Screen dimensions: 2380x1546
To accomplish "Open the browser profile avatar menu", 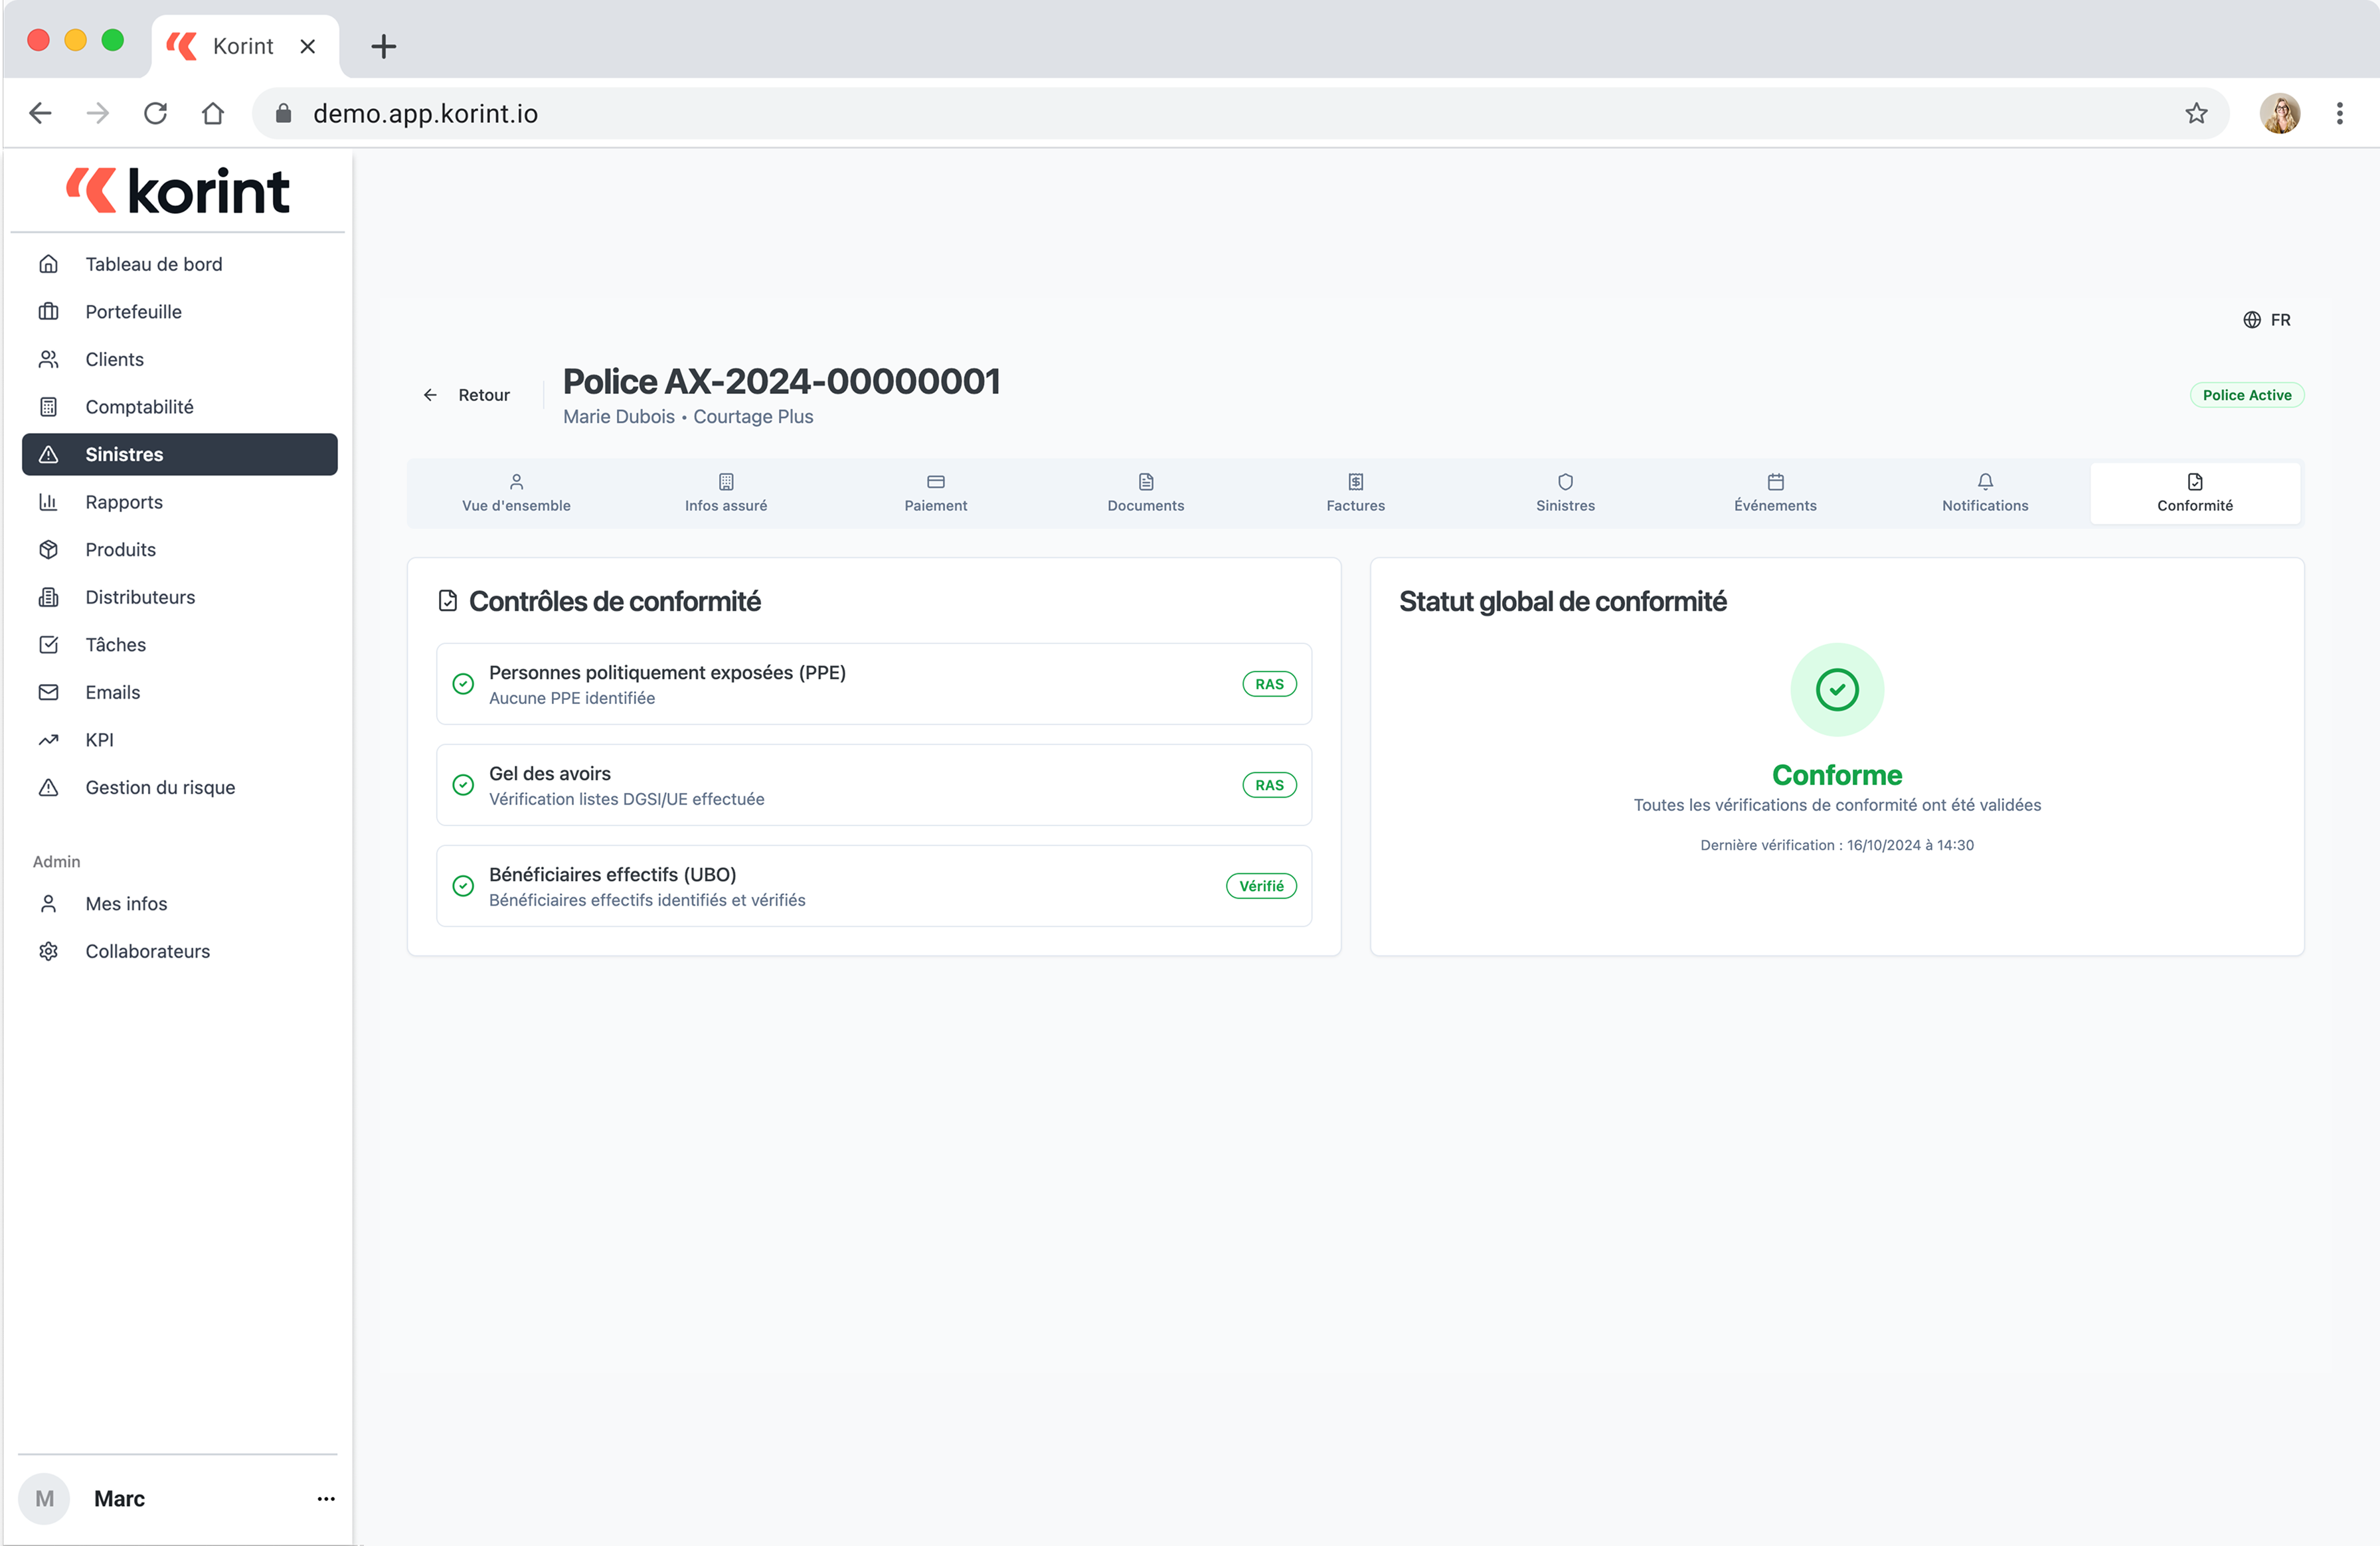I will coord(2281,113).
